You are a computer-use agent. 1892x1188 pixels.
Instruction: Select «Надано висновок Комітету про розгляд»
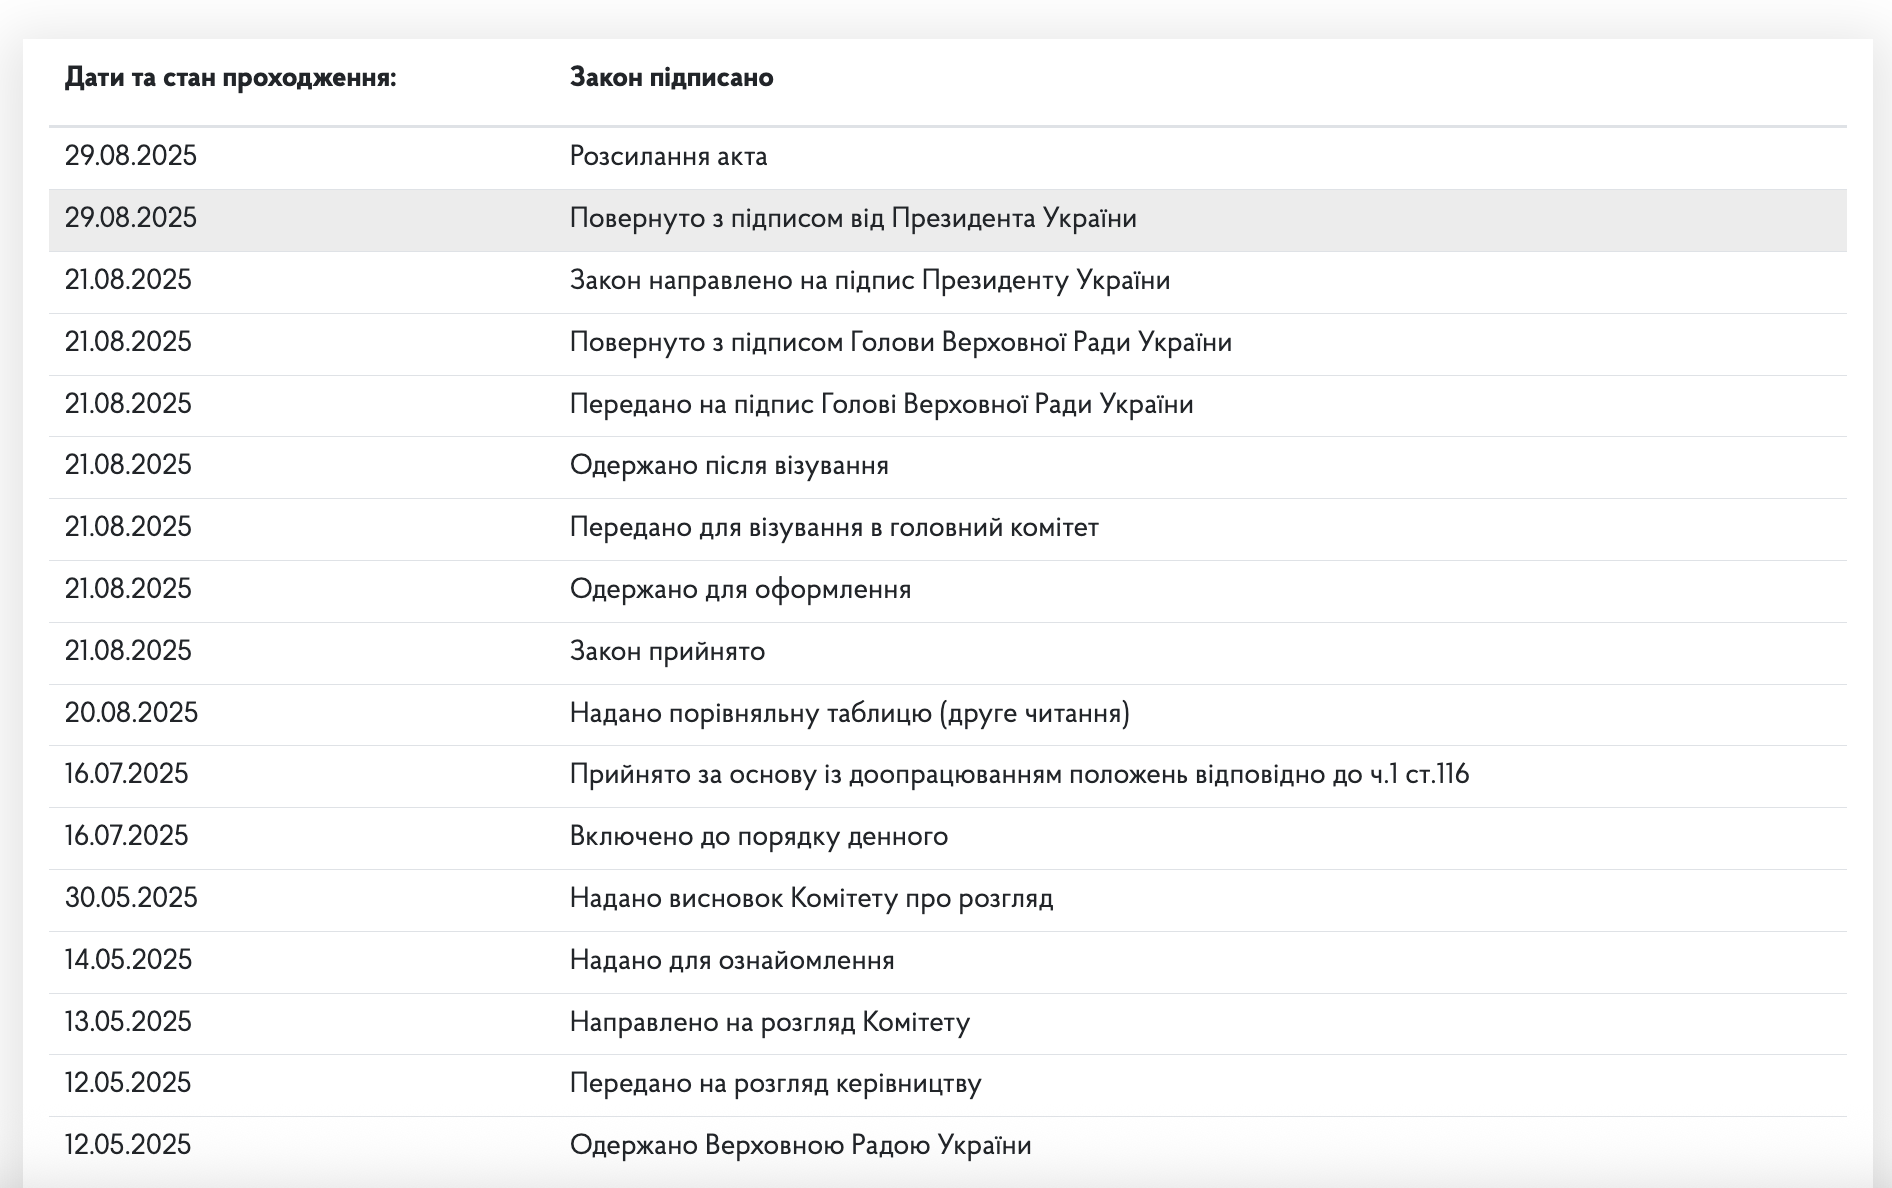click(x=811, y=898)
